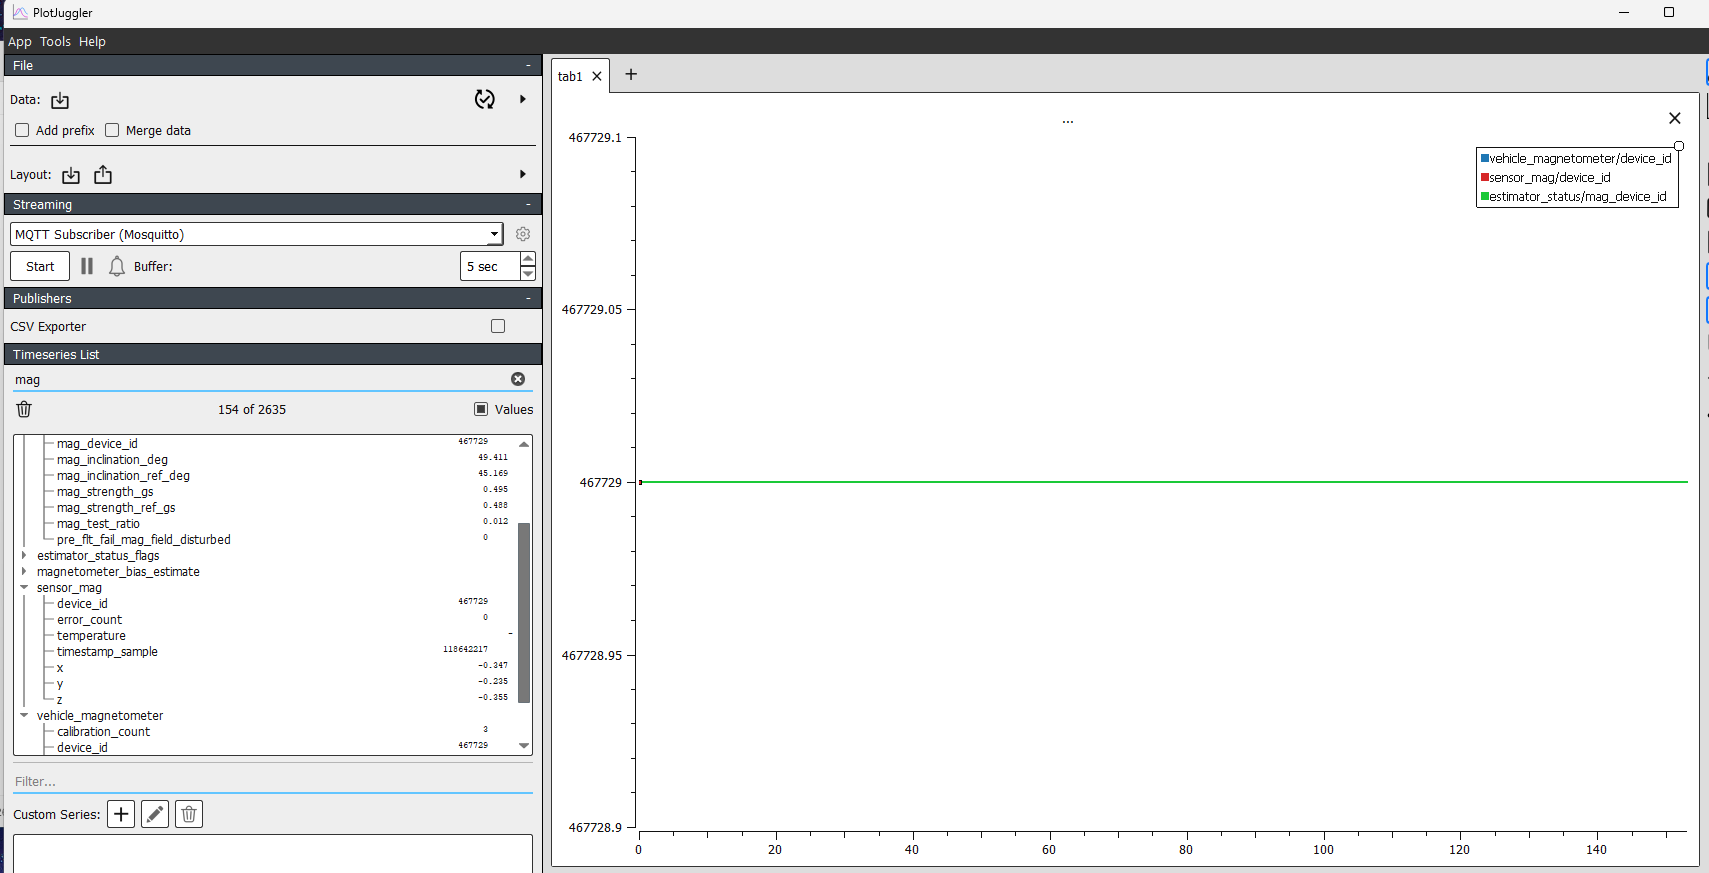This screenshot has width=1709, height=873.
Task: Click the reload data circular arrows icon
Action: pyautogui.click(x=485, y=99)
